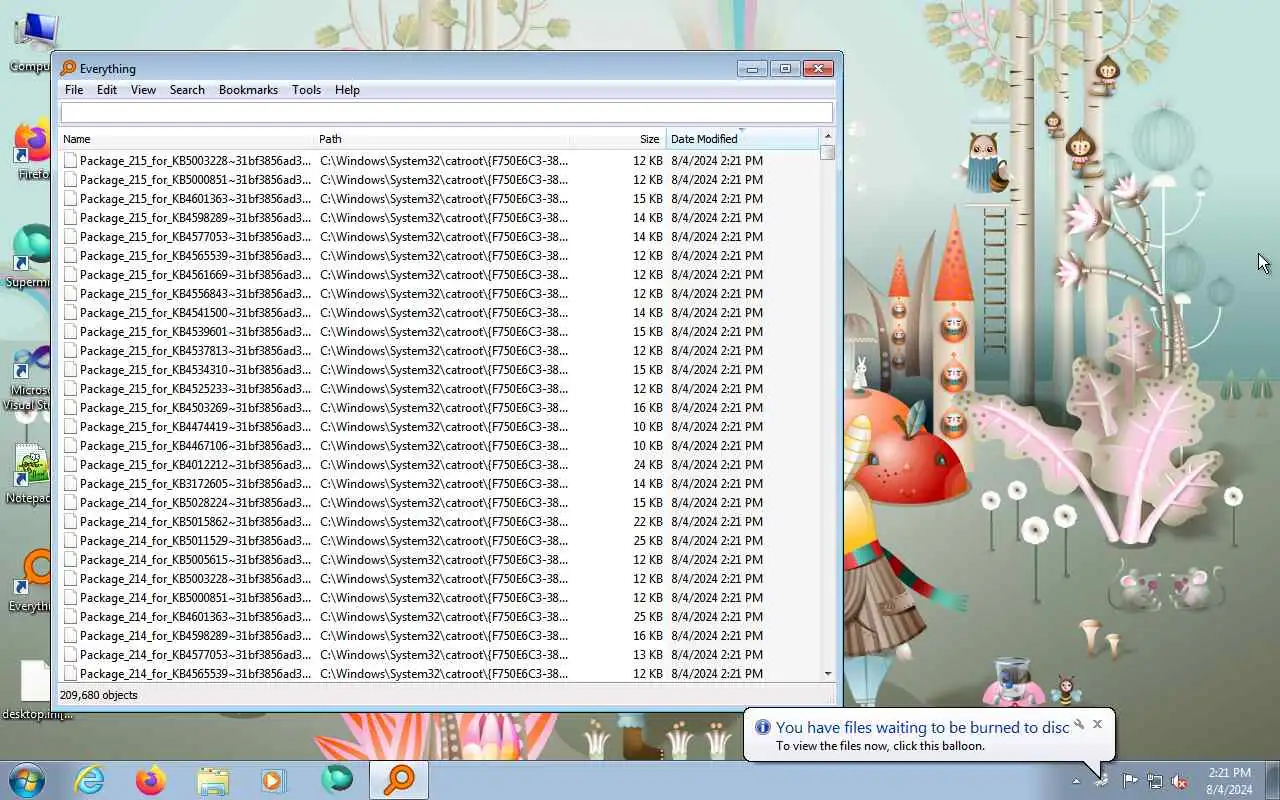Focus the Everything search box
Viewport: 1280px width, 800px height.
point(446,112)
